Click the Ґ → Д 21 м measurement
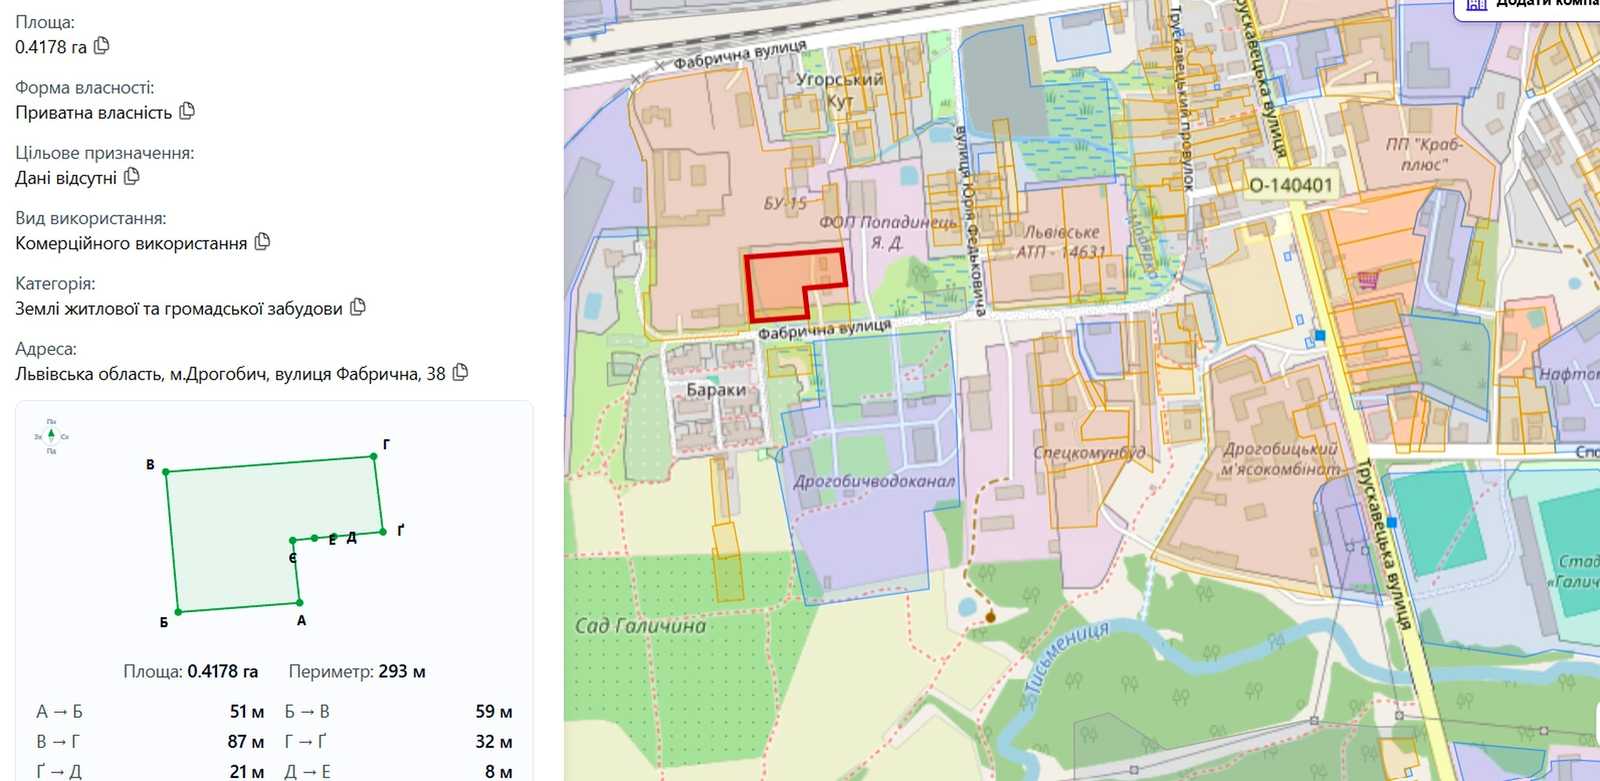Viewport: 1600px width, 781px height. point(150,772)
